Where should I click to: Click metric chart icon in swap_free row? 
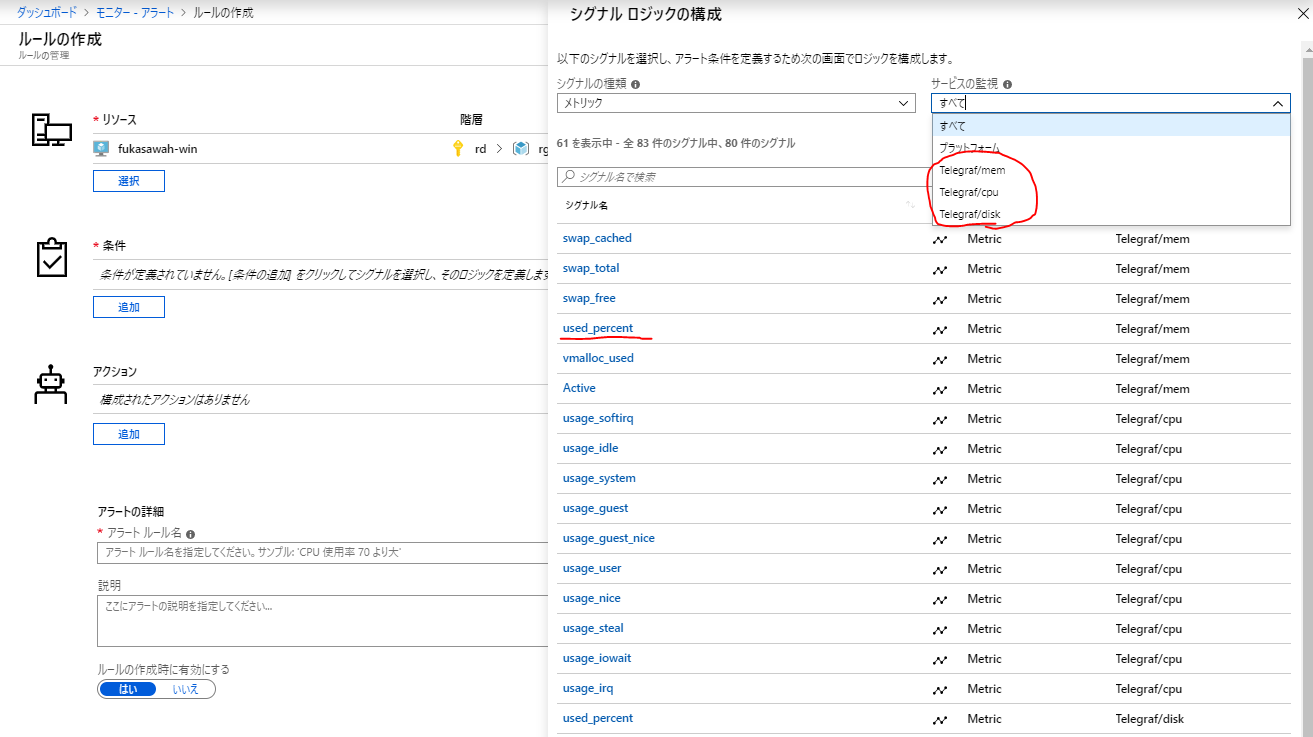point(940,299)
